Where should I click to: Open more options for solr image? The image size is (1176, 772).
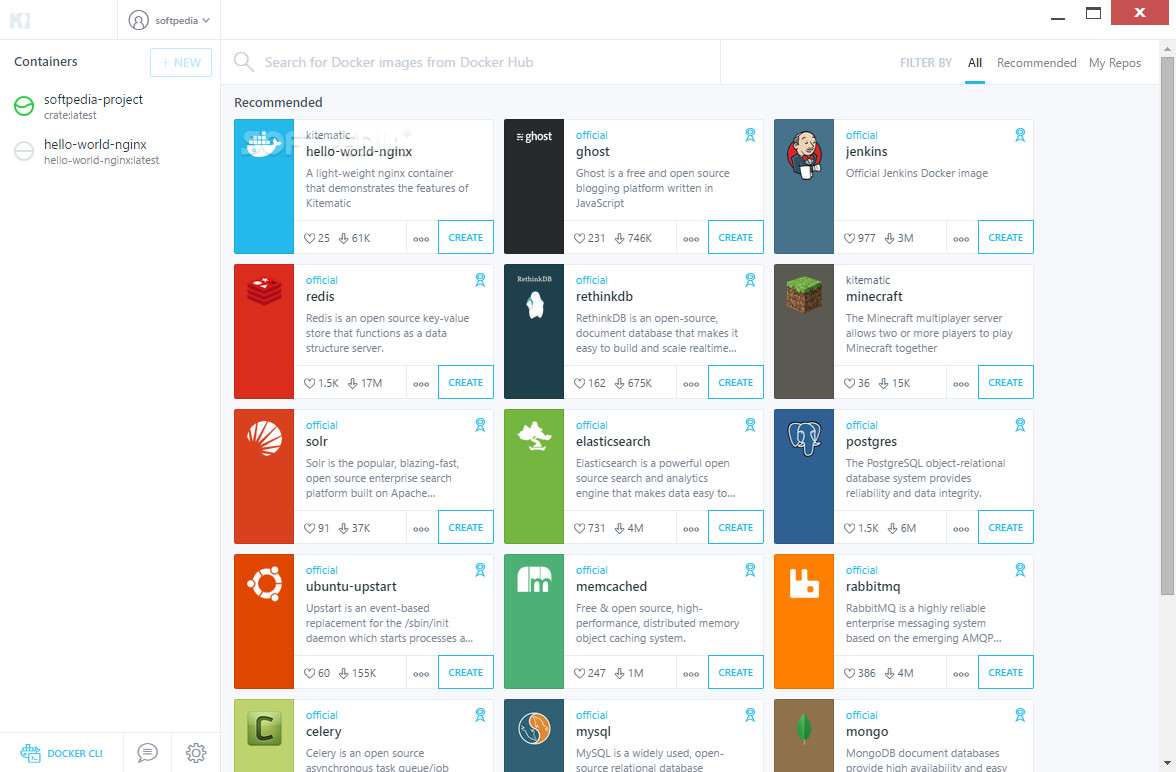[422, 528]
